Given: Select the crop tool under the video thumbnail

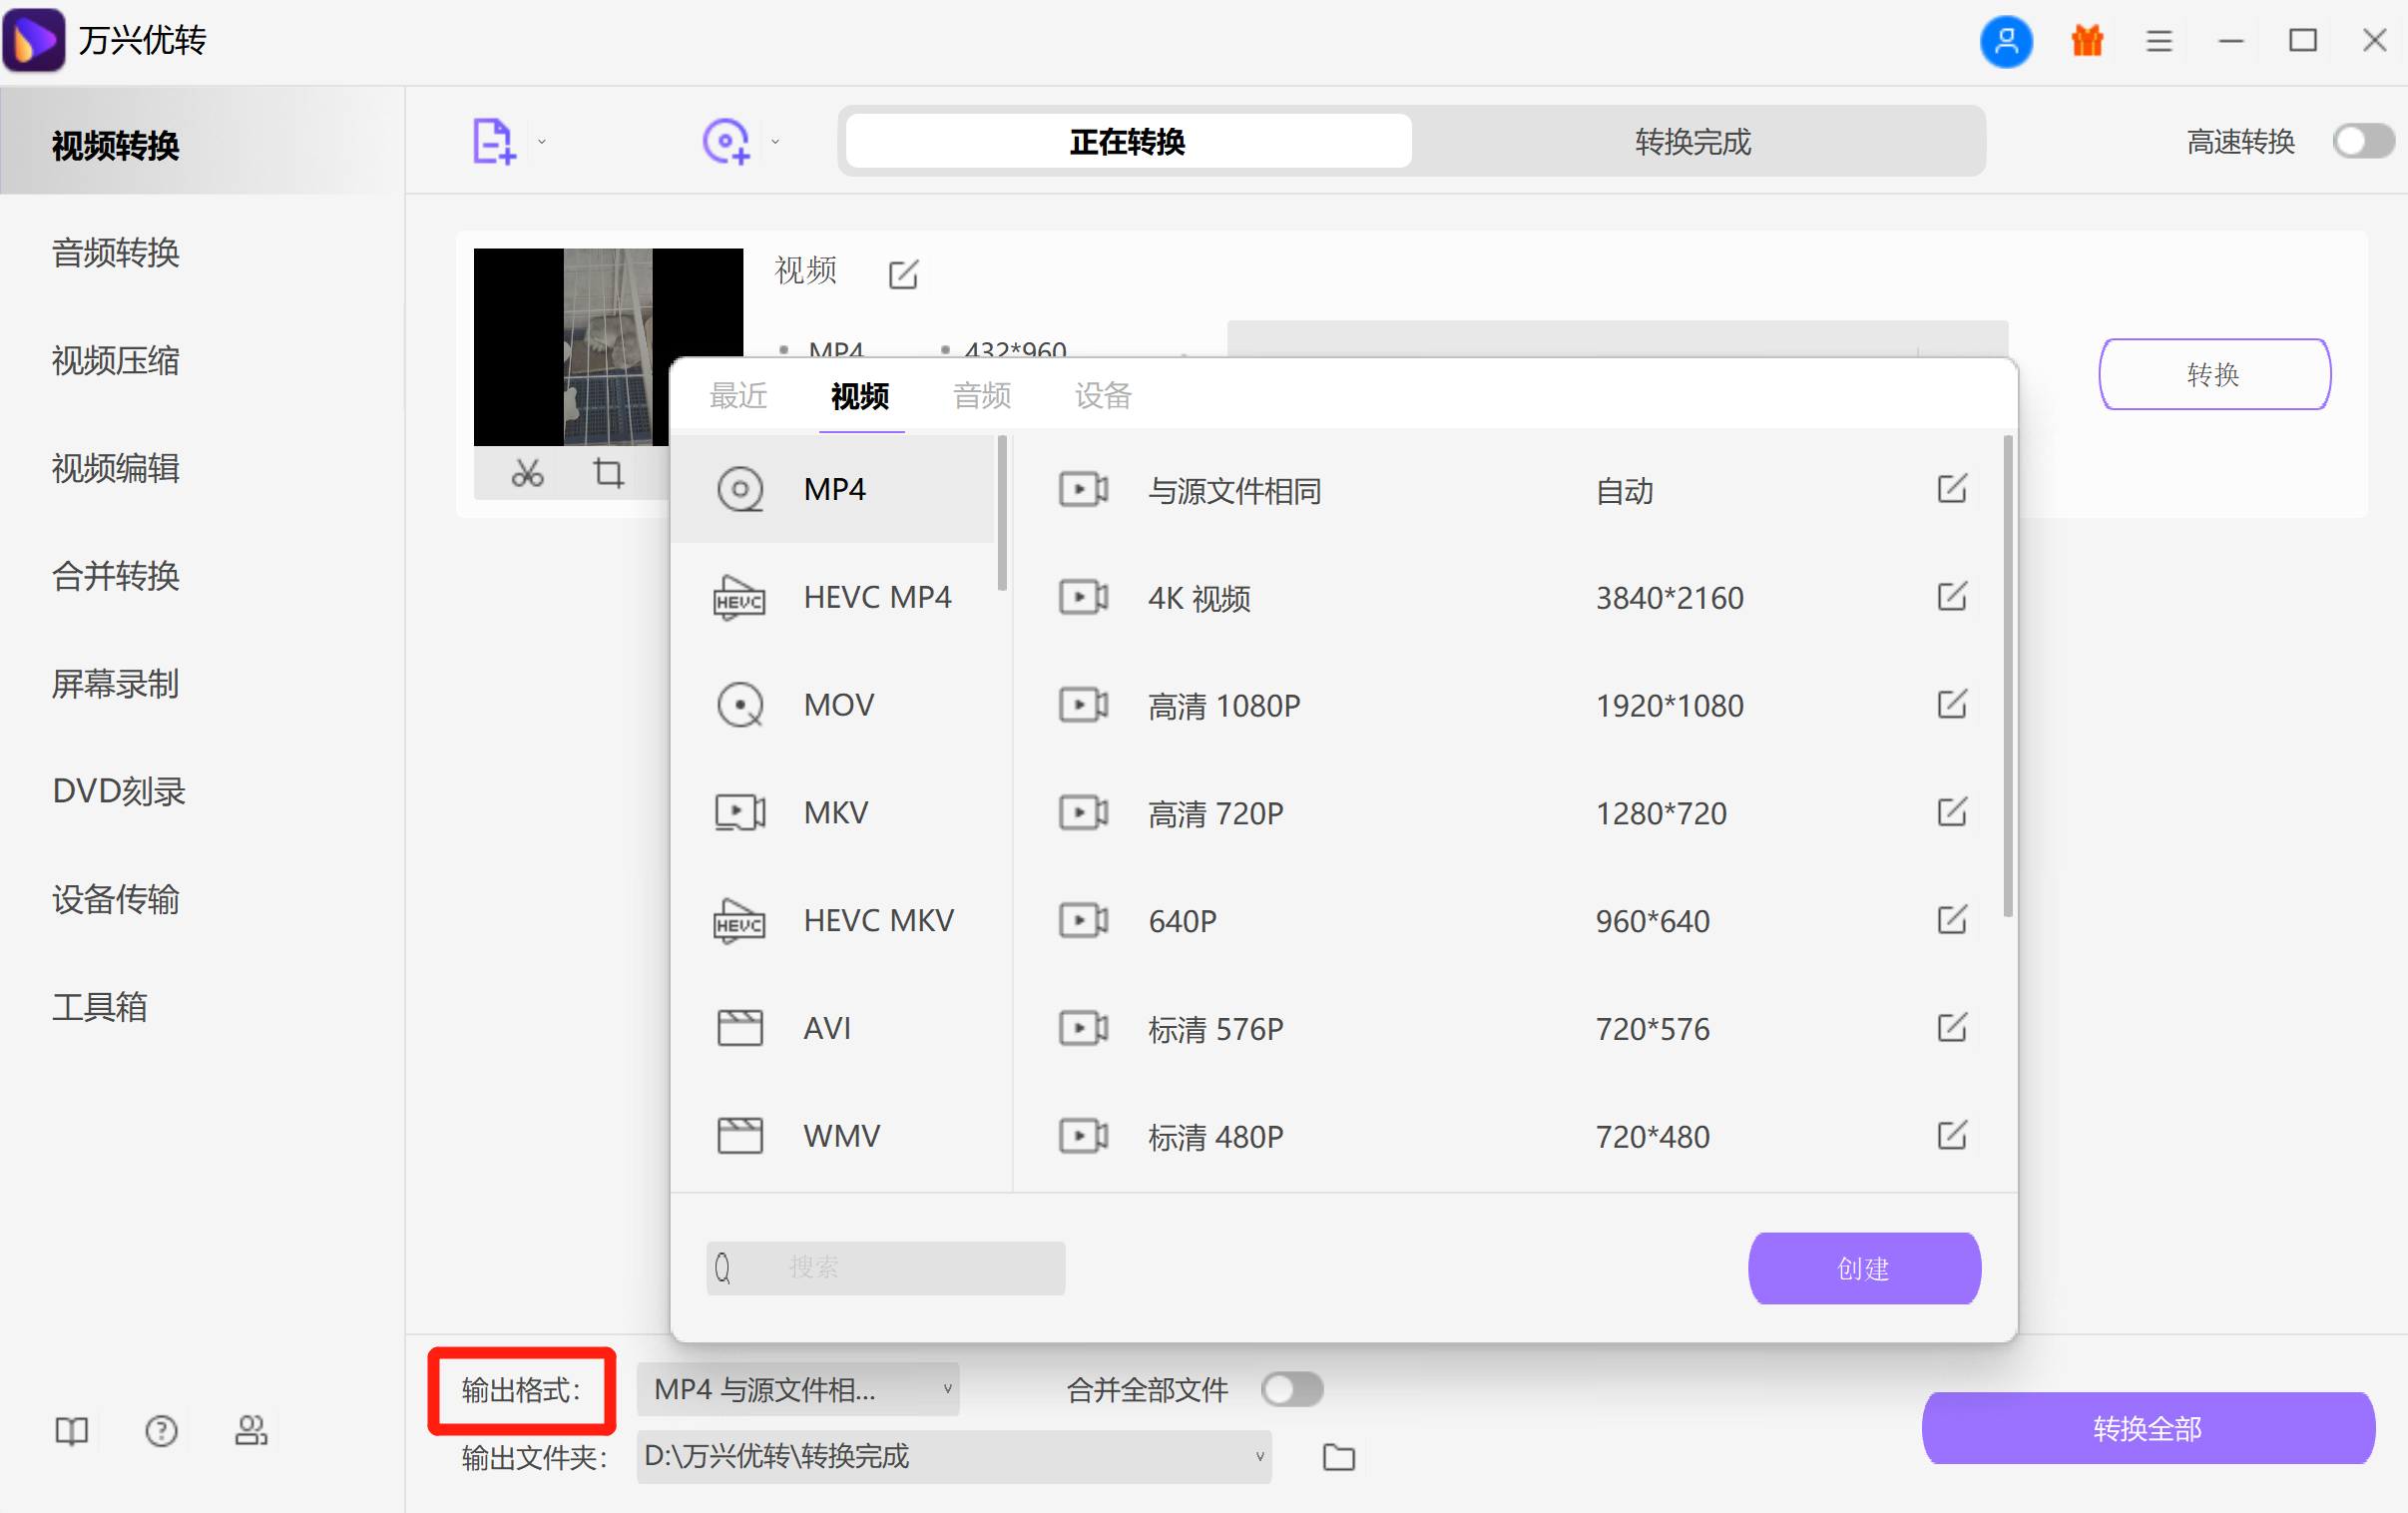Looking at the screenshot, I should [607, 472].
